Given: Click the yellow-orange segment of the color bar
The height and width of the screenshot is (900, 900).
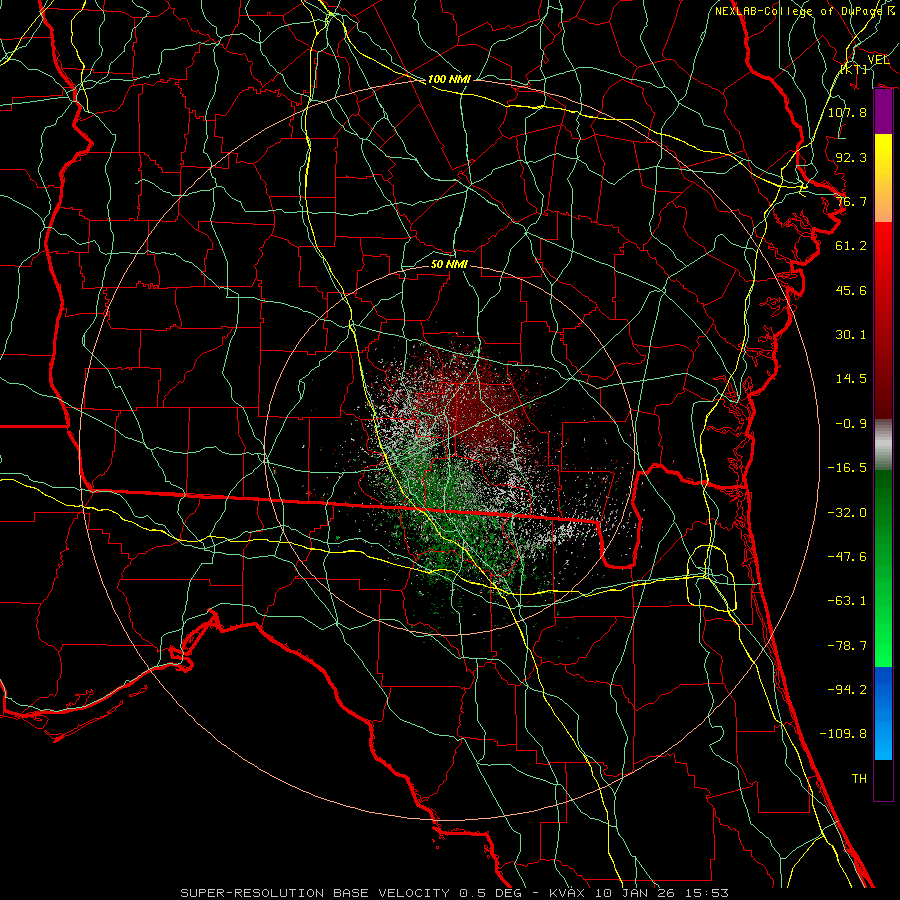Looking at the screenshot, I should pos(883,178).
